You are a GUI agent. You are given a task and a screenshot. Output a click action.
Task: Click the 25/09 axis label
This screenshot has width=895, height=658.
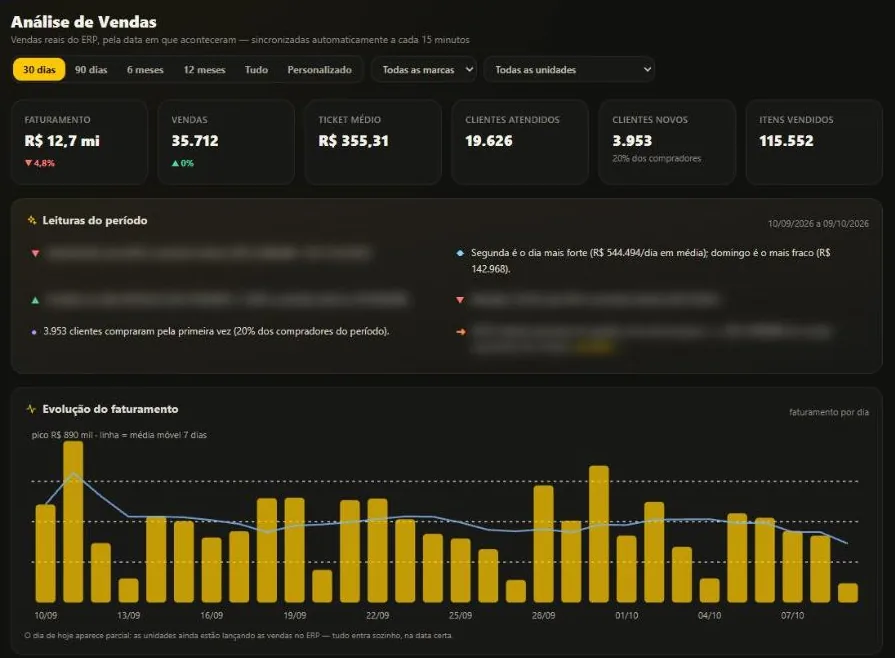(x=460, y=616)
